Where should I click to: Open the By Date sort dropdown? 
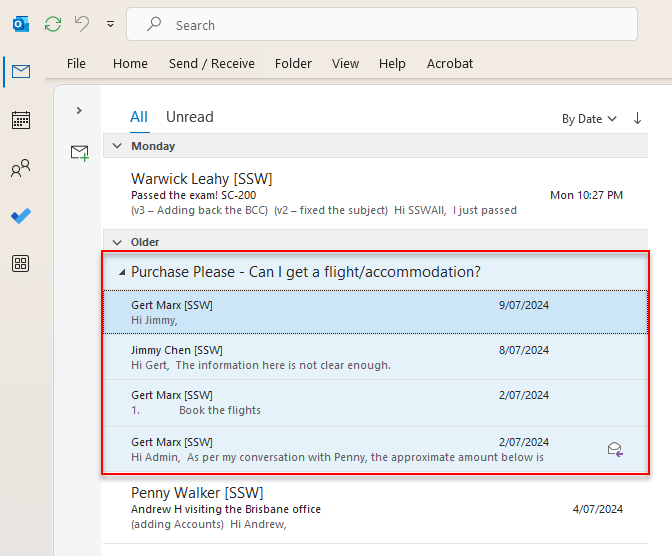coord(589,118)
